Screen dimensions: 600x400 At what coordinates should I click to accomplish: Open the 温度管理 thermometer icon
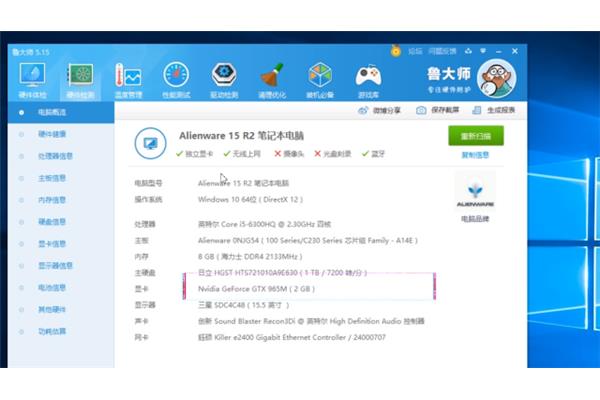point(128,75)
